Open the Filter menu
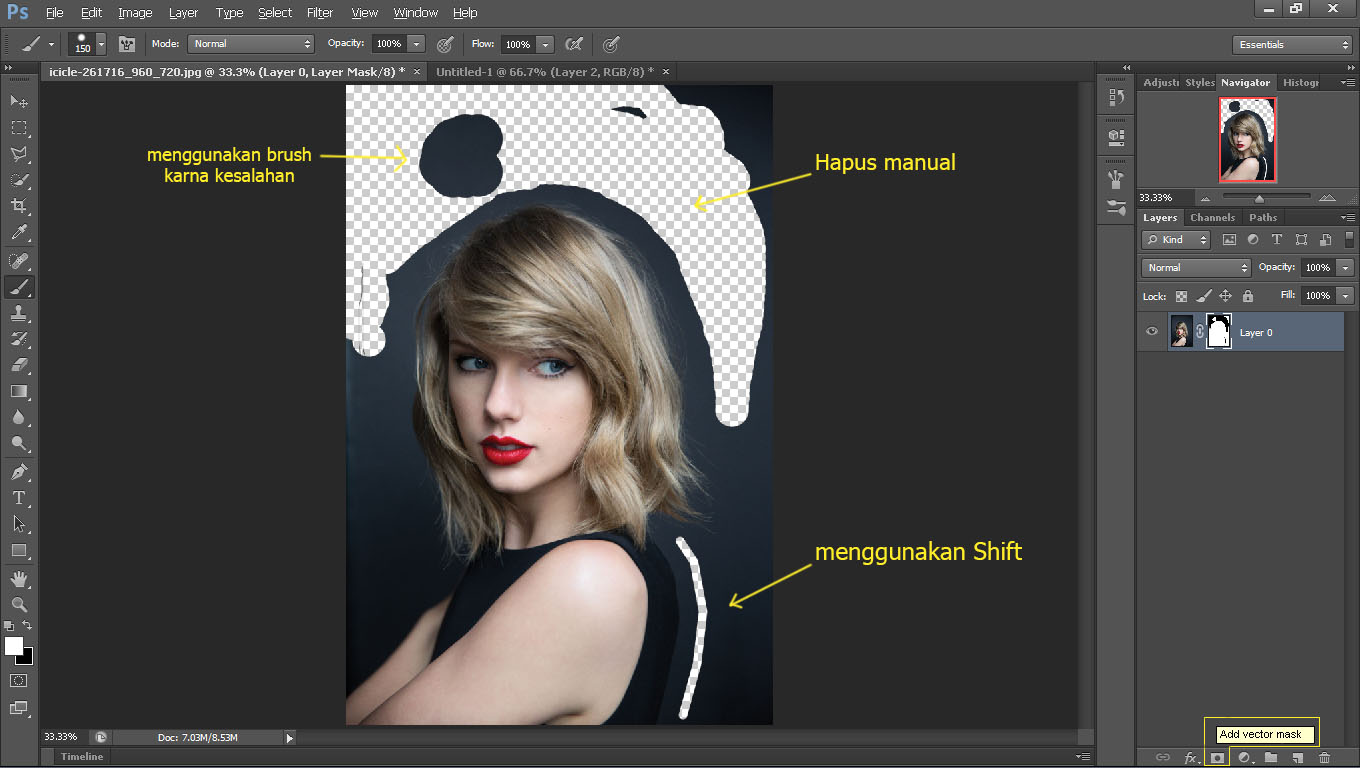Screen dimensions: 1360x768 click(320, 13)
